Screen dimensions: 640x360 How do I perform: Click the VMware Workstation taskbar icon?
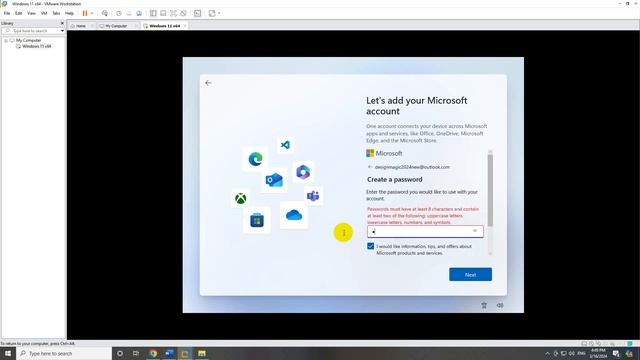pyautogui.click(x=185, y=353)
